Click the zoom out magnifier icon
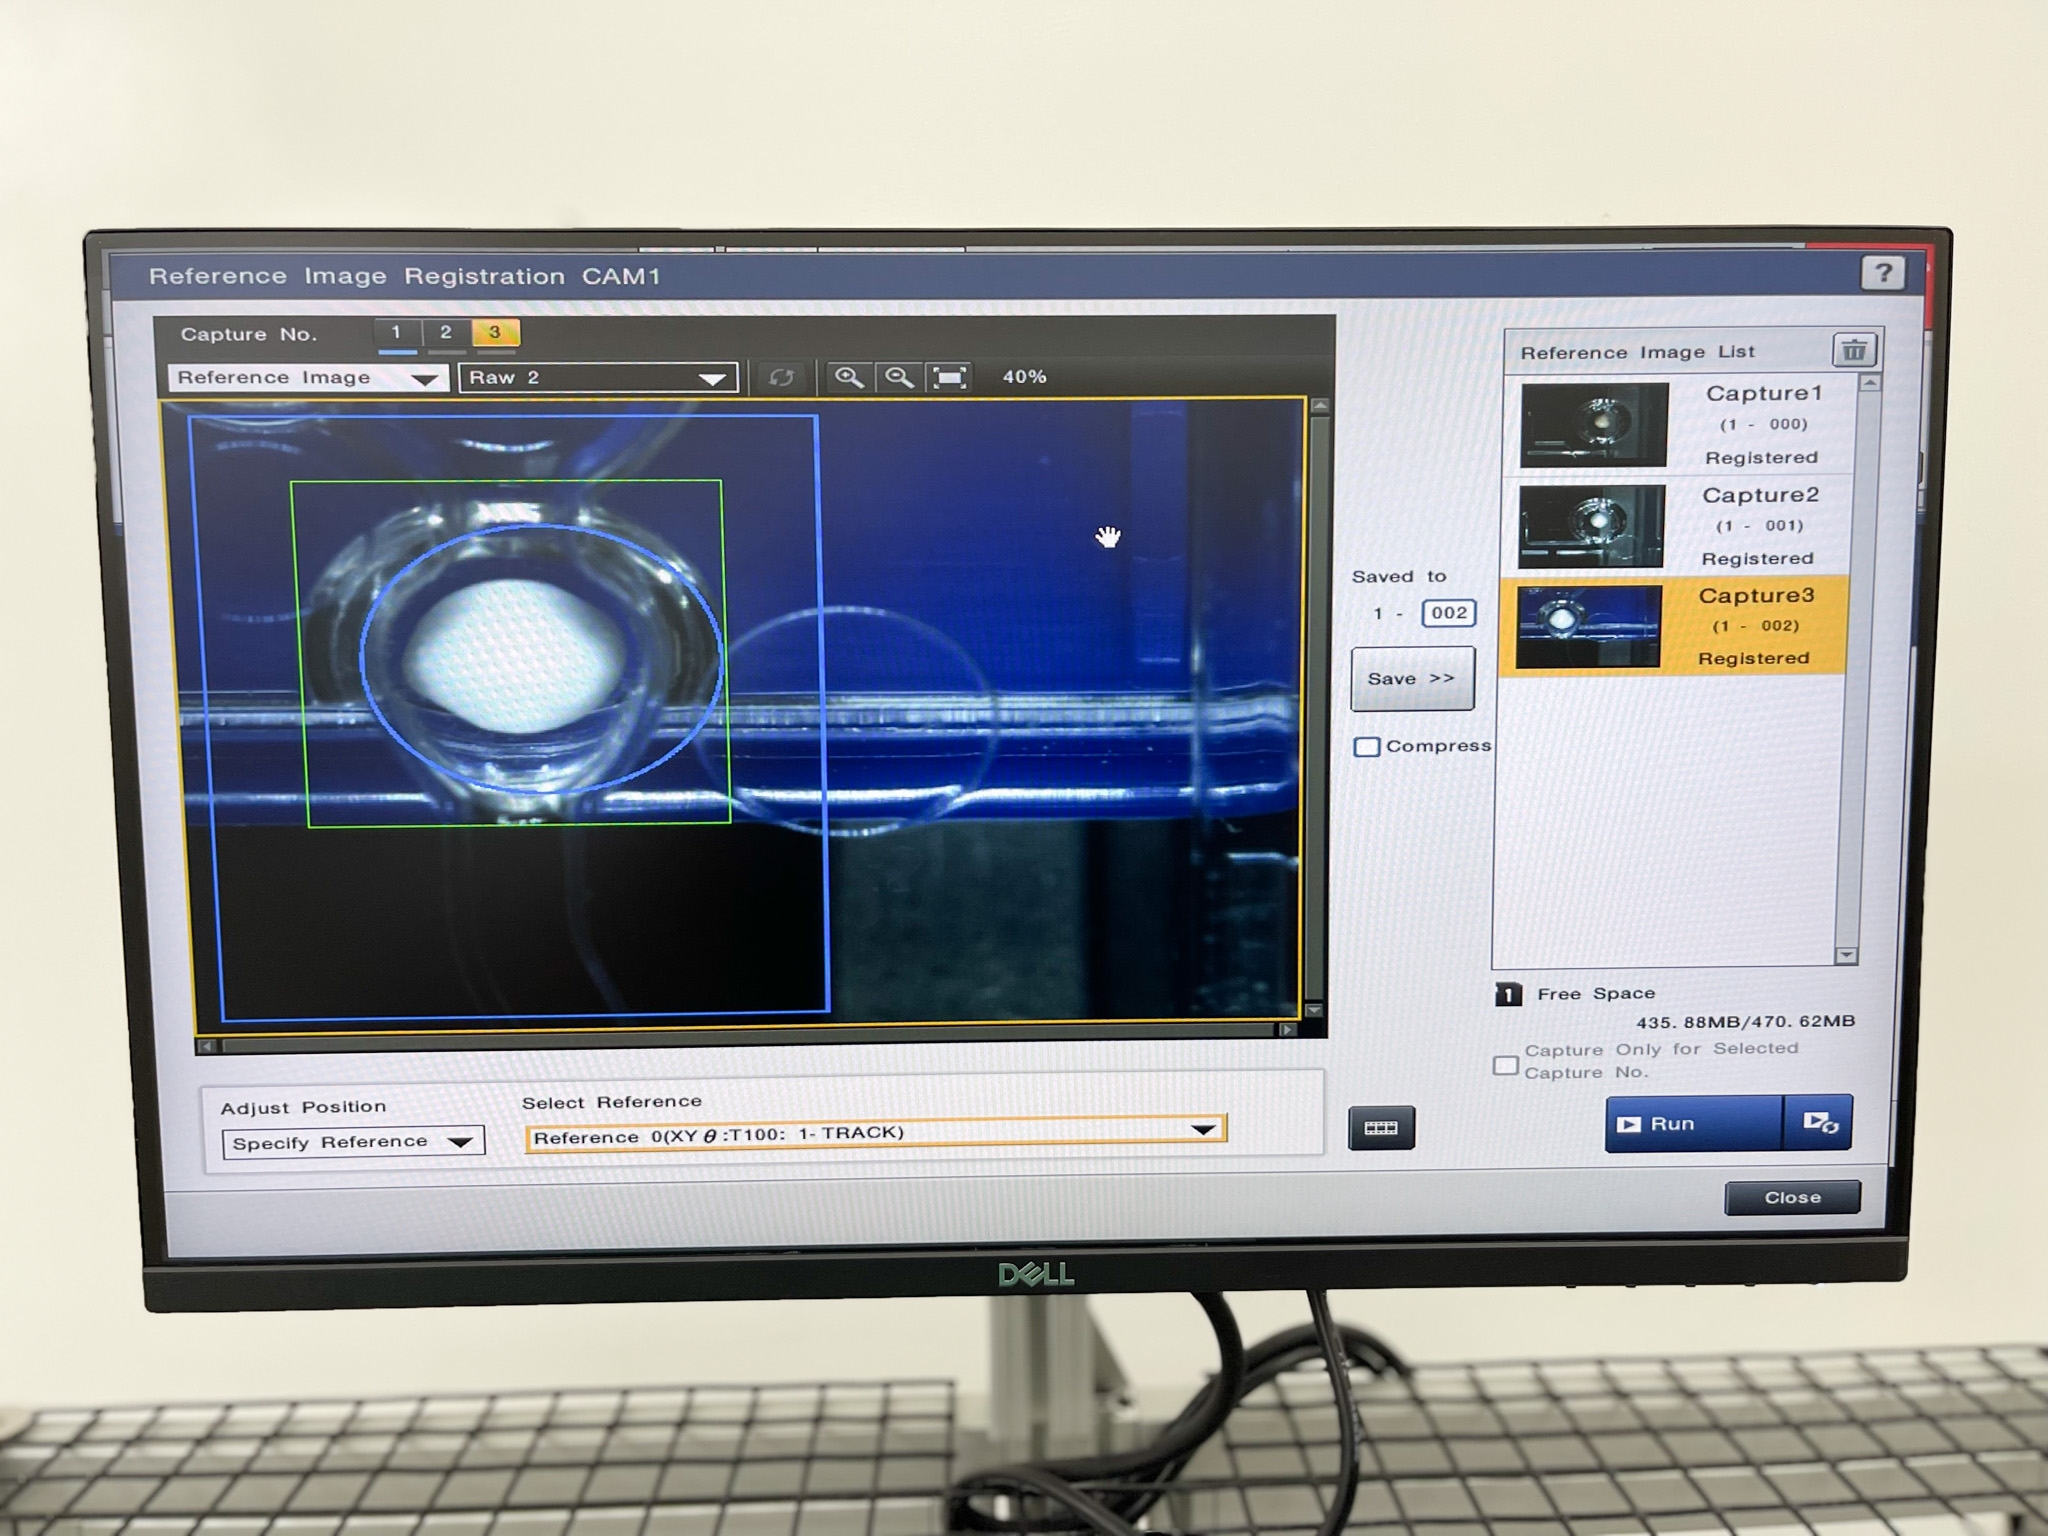Screen dimensions: 2048x1536 tap(899, 377)
